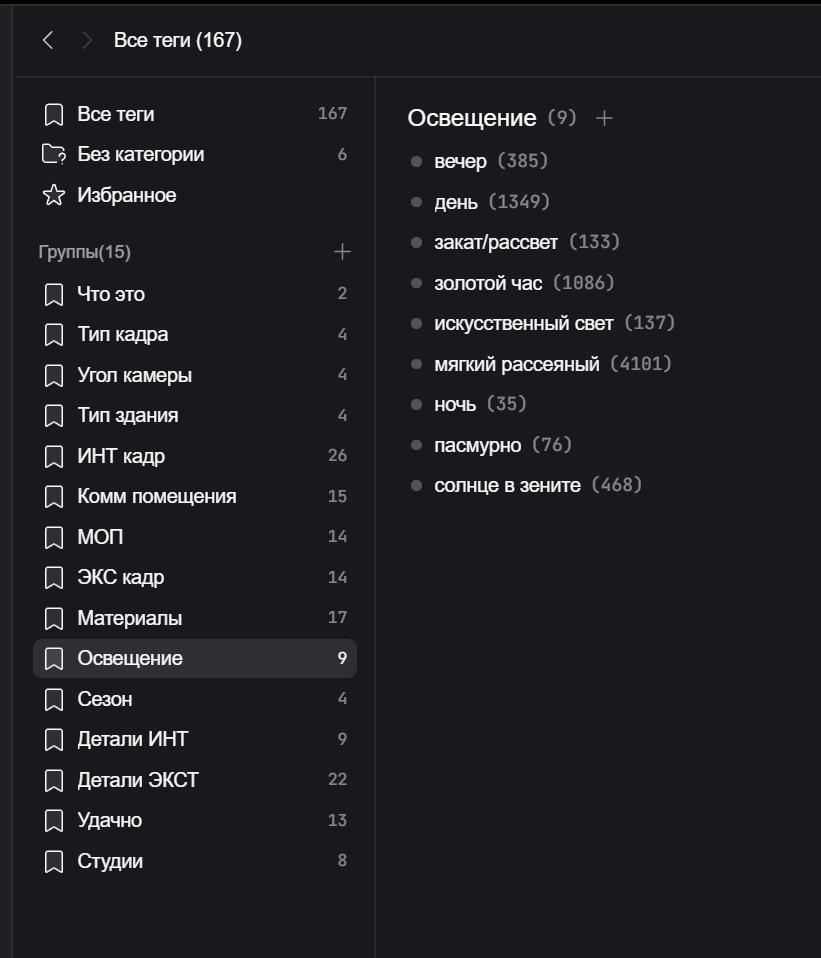Click the Освещение group heading
The width and height of the screenshot is (821, 958).
point(472,118)
